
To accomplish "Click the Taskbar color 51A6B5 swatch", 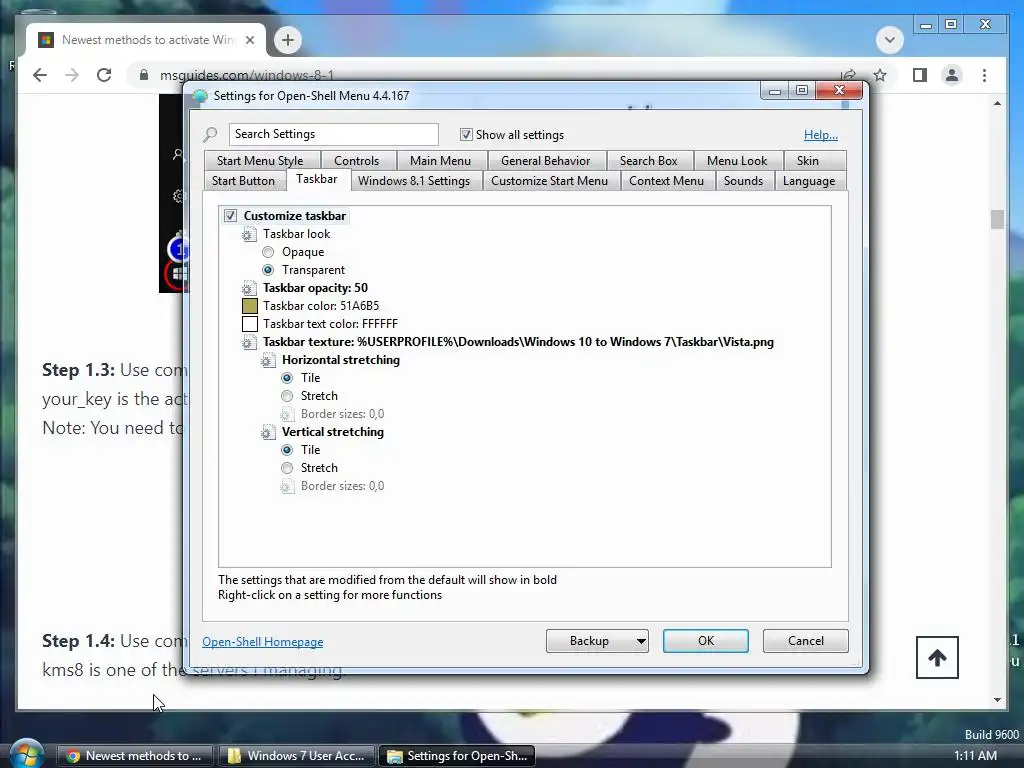I will (x=249, y=306).
